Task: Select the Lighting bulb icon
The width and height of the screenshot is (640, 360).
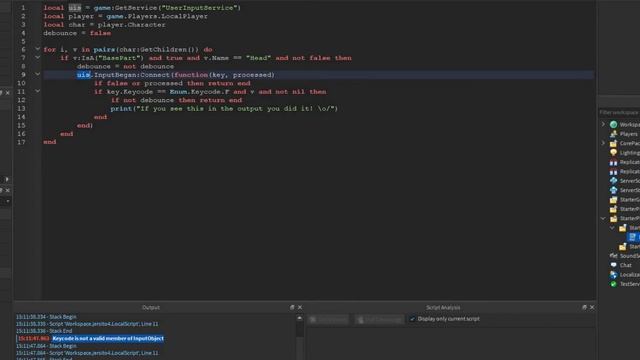Action: tap(613, 153)
